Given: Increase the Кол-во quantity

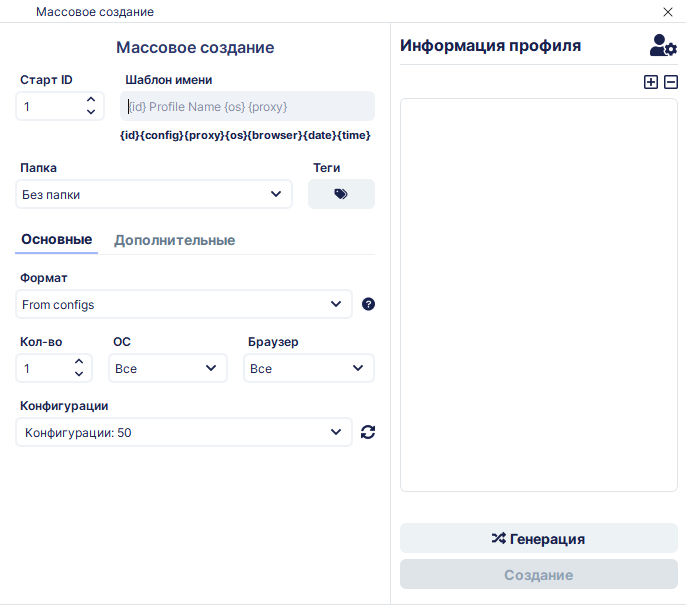Looking at the screenshot, I should click(x=79, y=362).
